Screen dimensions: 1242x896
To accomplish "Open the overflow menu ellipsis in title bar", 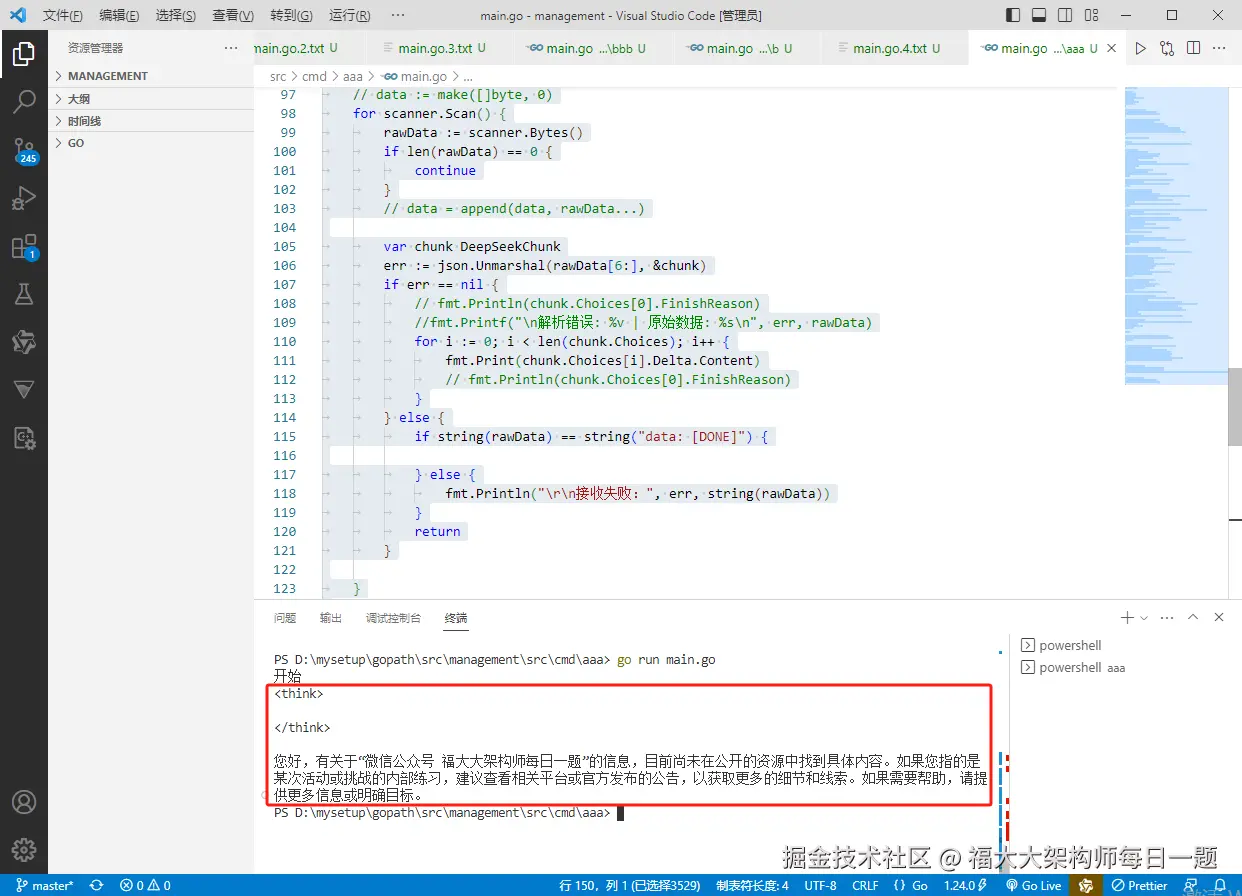I will tap(398, 15).
